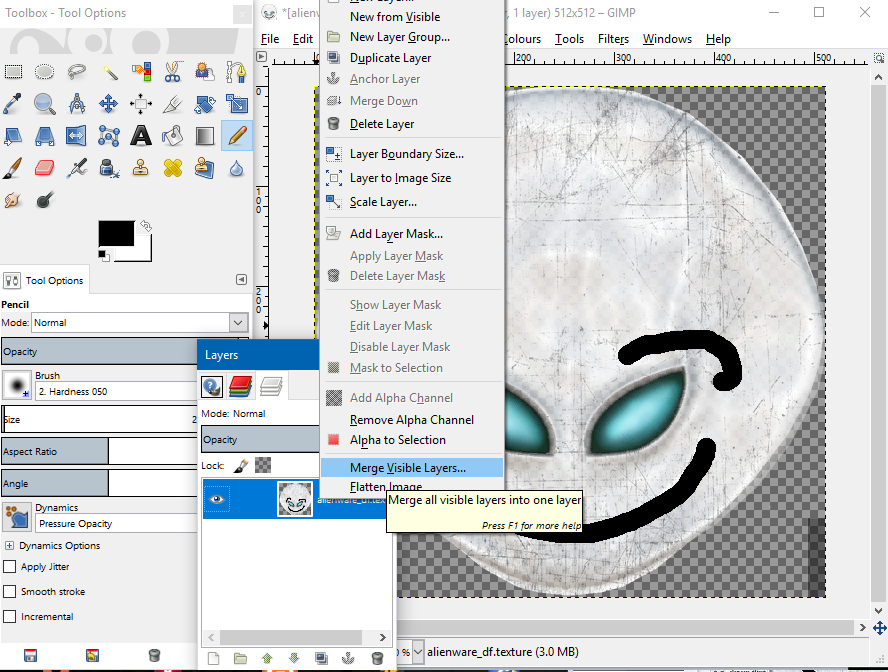Select the Color Picker eyedropper tool
The width and height of the screenshot is (888, 672).
click(13, 104)
